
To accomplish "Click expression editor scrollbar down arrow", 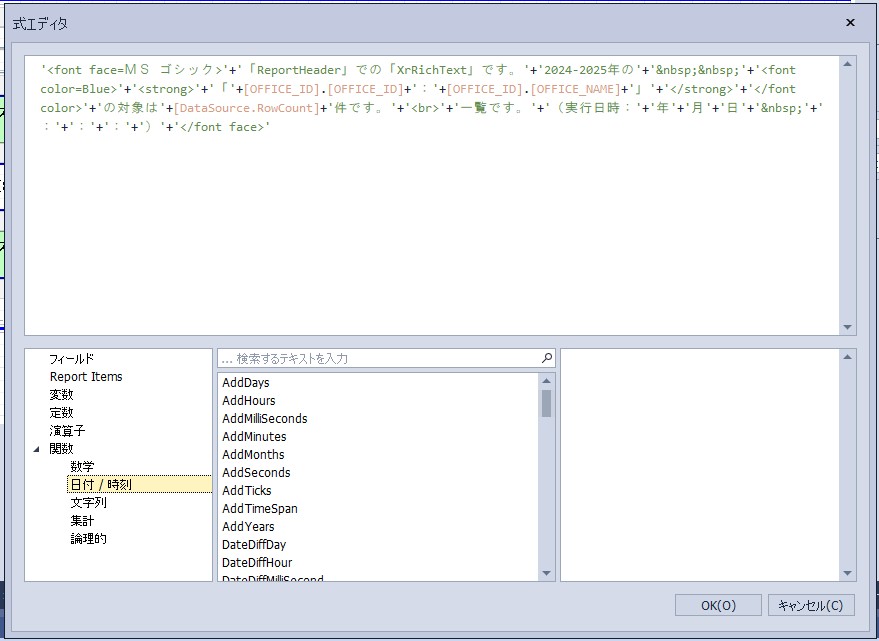I will 848,327.
